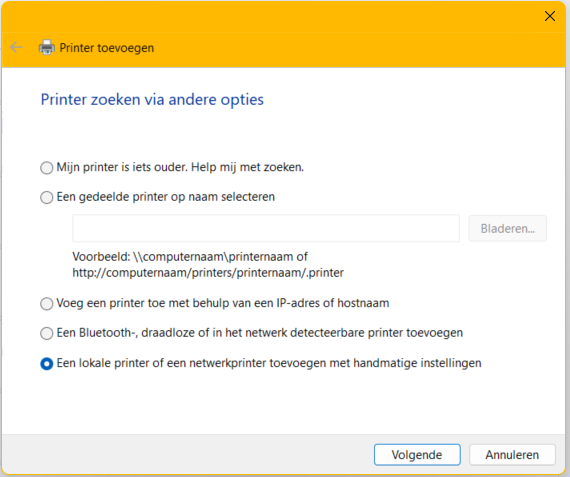Close the Printer toevoegen dialog

550,16
